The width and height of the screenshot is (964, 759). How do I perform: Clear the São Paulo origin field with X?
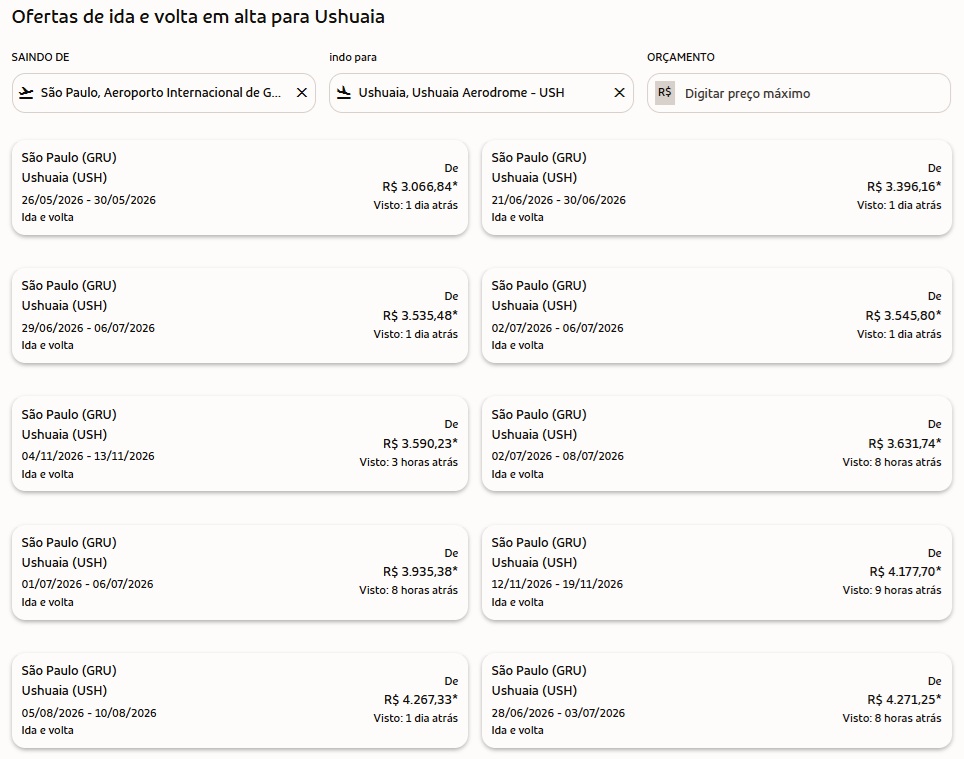(x=302, y=93)
